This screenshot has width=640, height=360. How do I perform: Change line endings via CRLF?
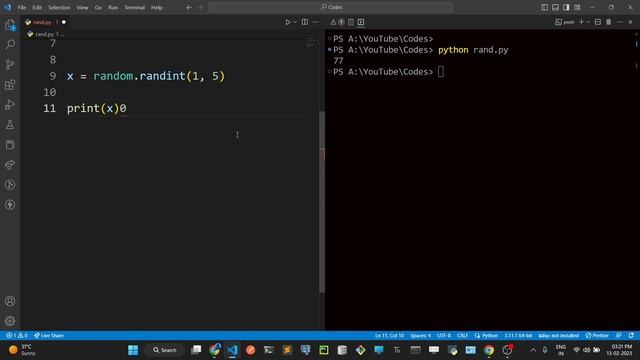click(462, 336)
